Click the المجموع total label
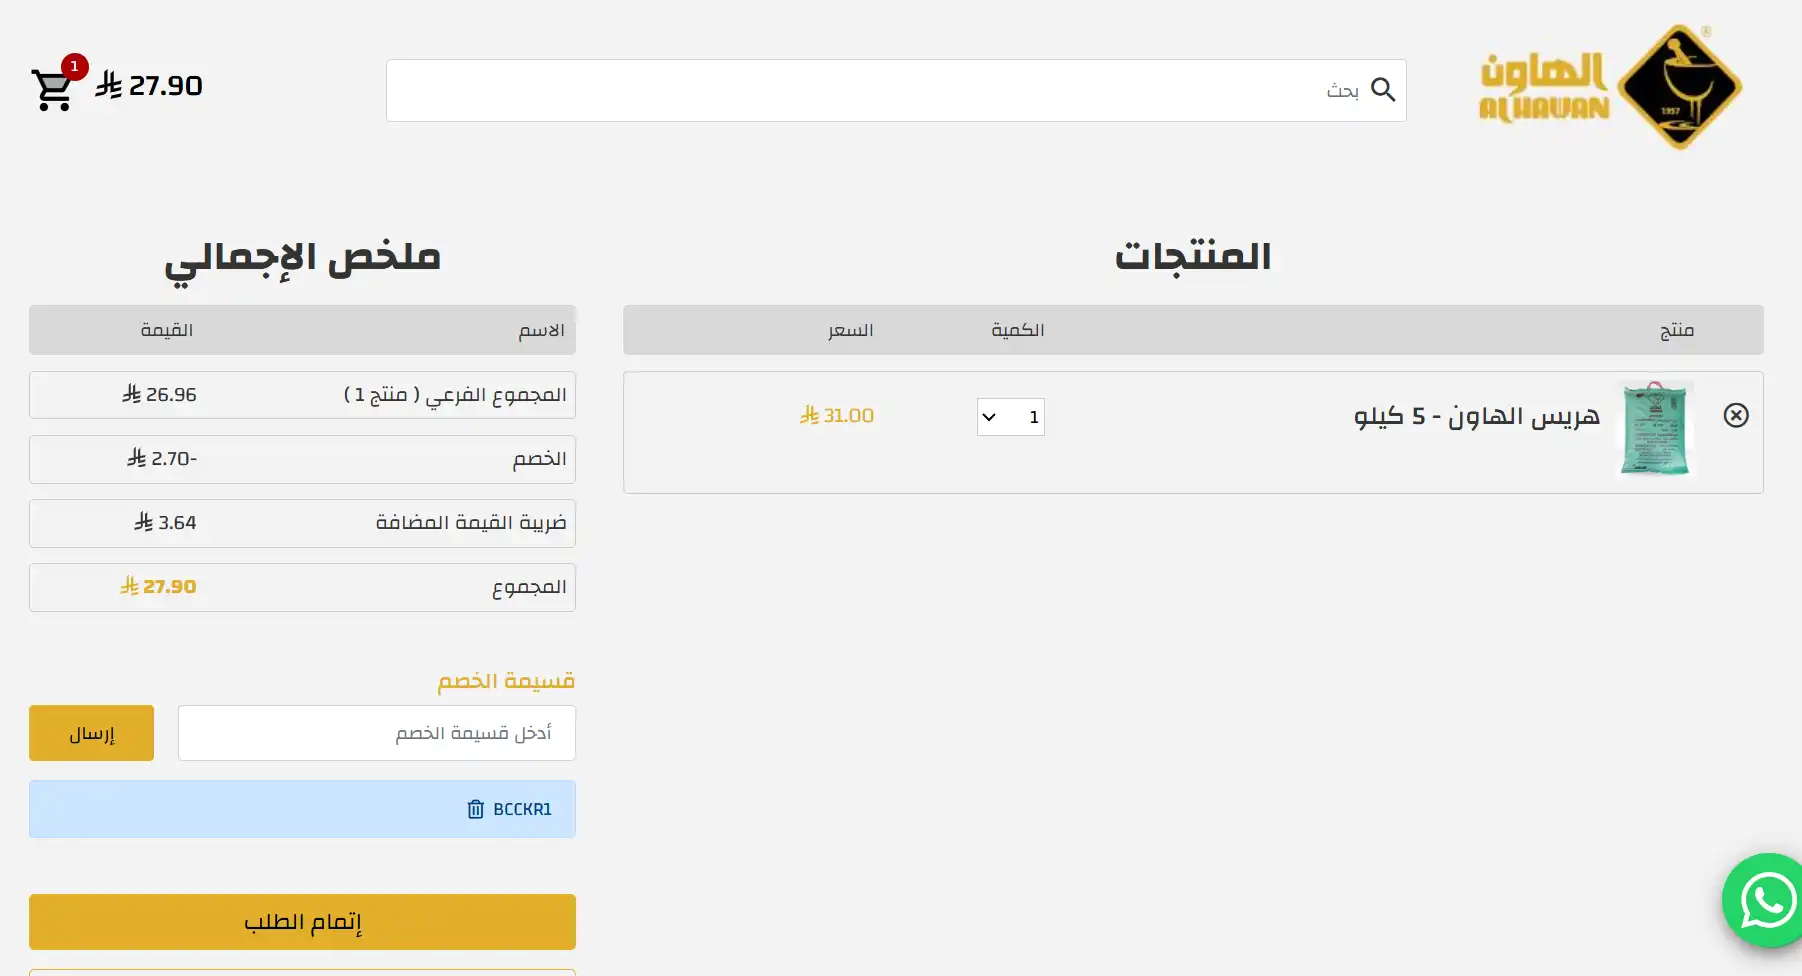 coord(529,587)
